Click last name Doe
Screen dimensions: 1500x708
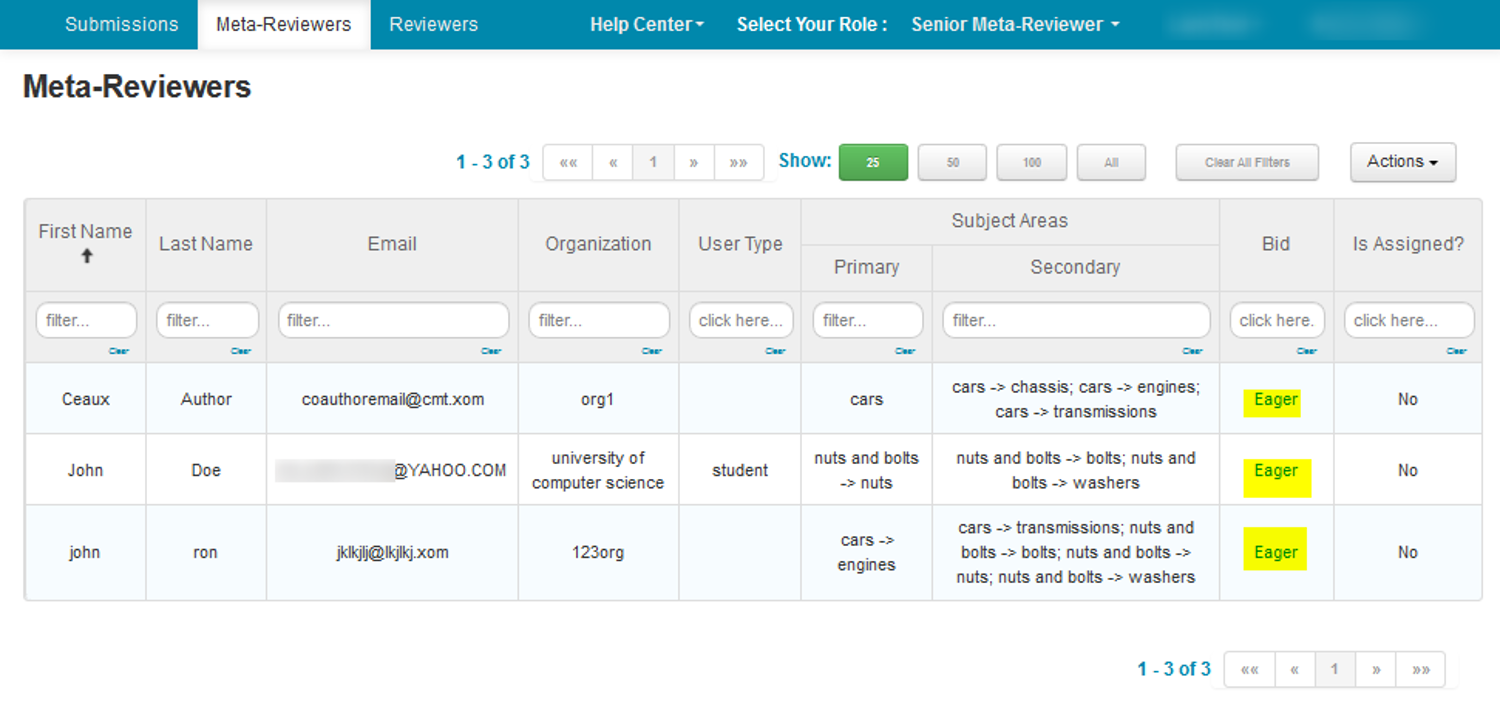(206, 470)
